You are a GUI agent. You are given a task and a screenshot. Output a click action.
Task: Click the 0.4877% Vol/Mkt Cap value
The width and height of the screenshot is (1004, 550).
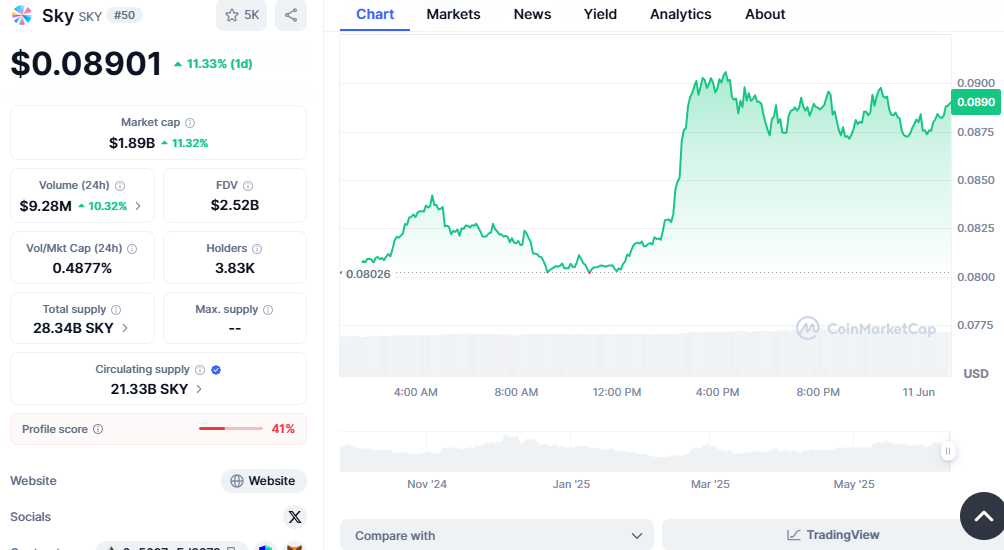pyautogui.click(x=82, y=268)
